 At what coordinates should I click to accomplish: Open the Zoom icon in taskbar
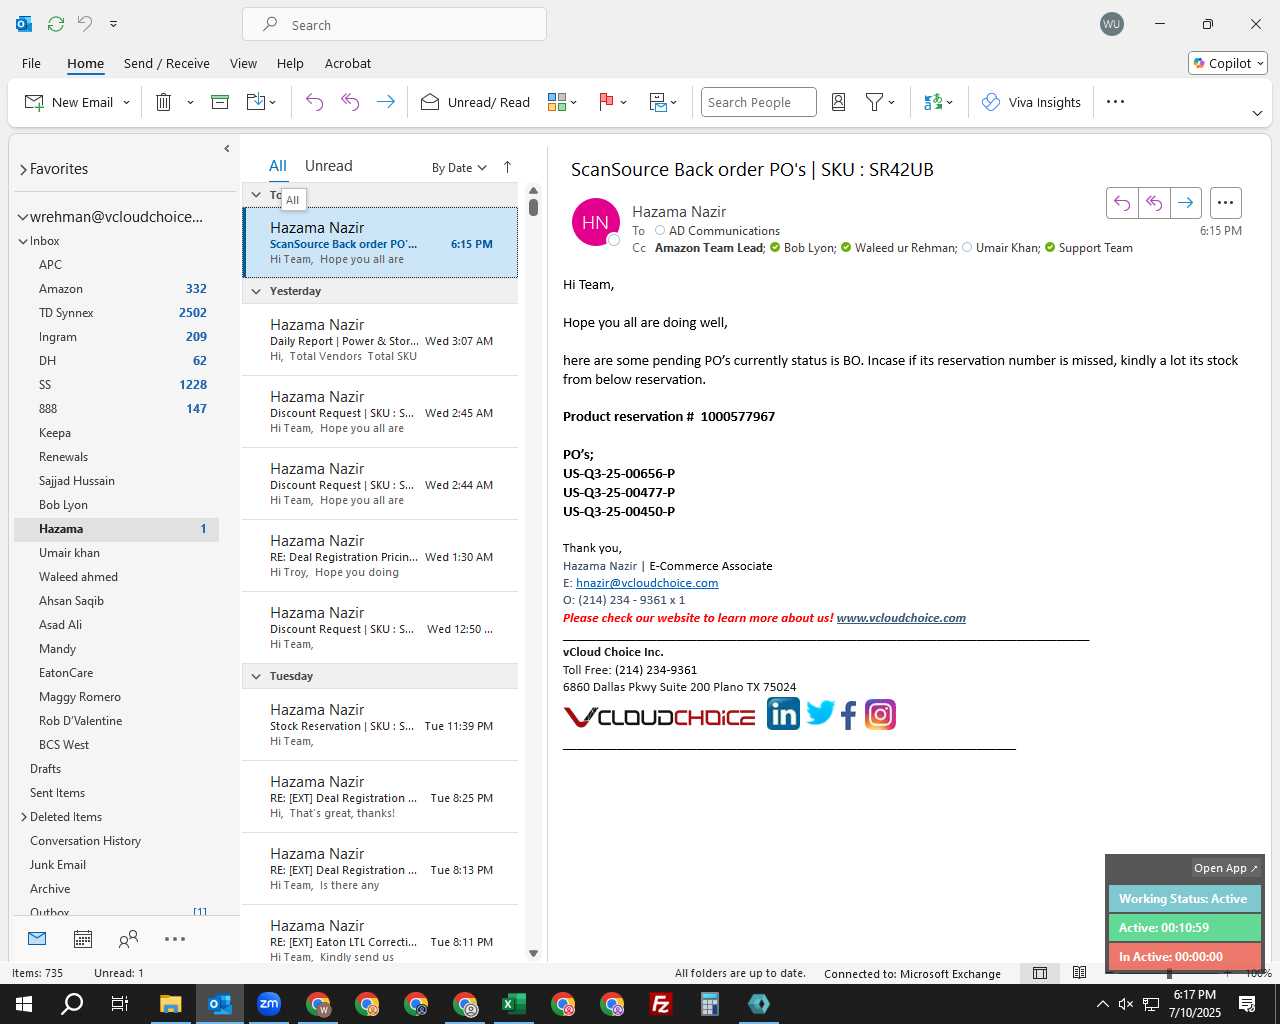(269, 1004)
